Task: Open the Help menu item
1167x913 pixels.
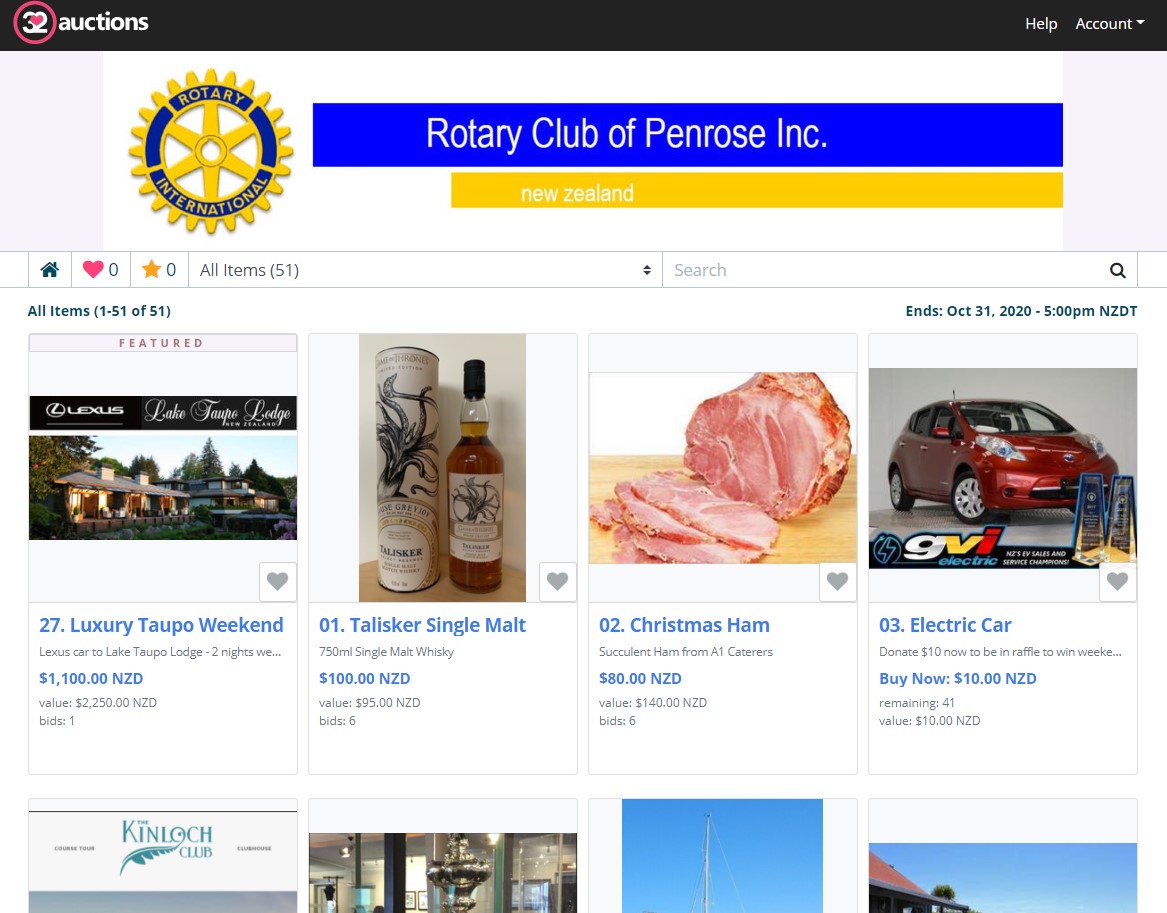Action: point(1040,24)
